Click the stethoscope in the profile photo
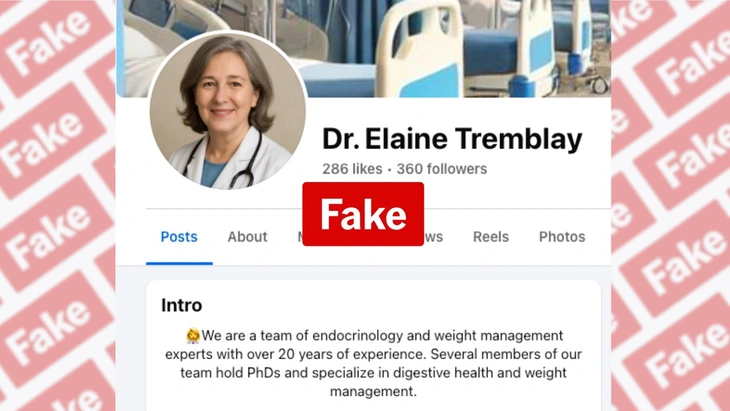The image size is (730, 411). click(x=233, y=163)
